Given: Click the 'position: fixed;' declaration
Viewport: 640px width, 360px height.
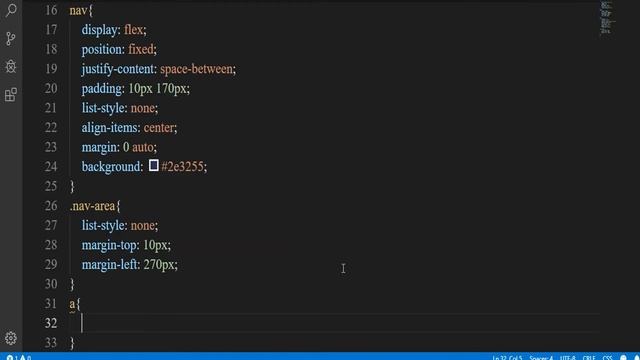Looking at the screenshot, I should tap(119, 49).
